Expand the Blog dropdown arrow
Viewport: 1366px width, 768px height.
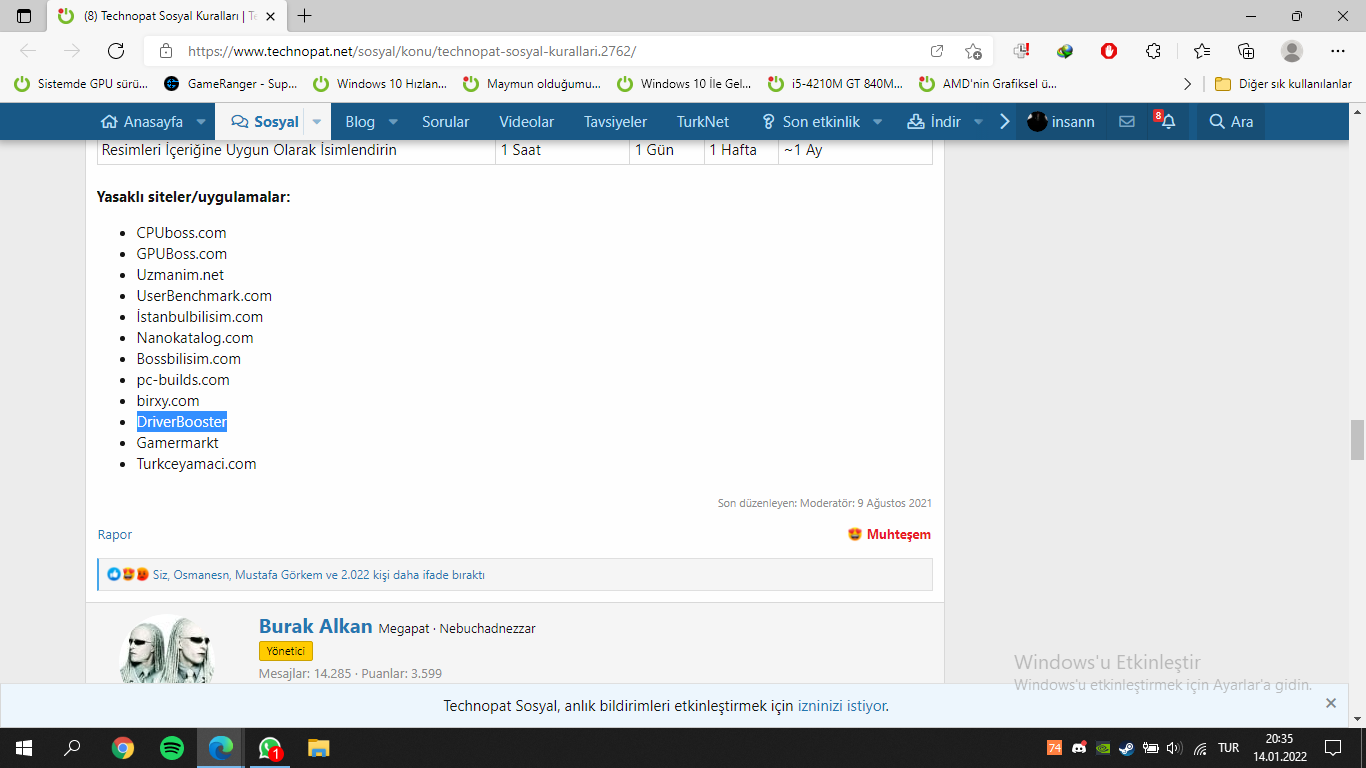[x=393, y=122]
